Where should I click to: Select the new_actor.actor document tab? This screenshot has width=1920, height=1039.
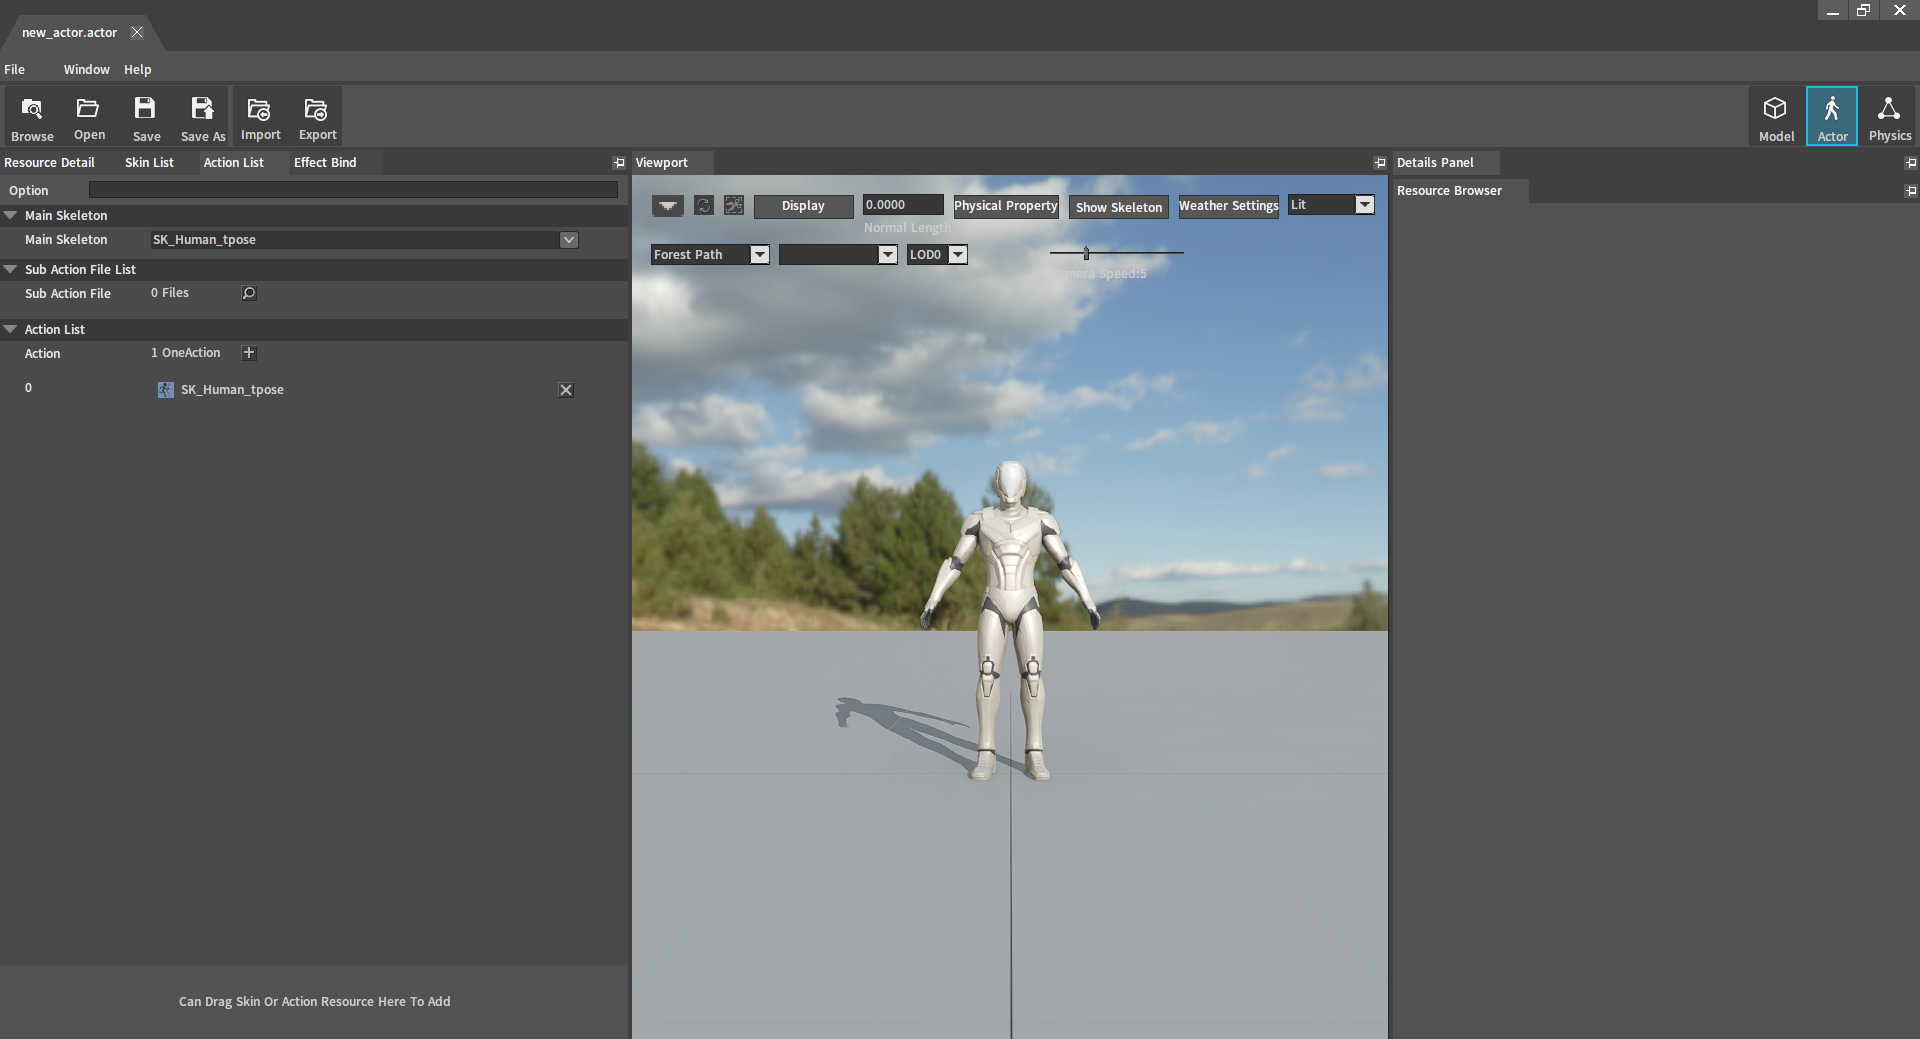click(69, 33)
